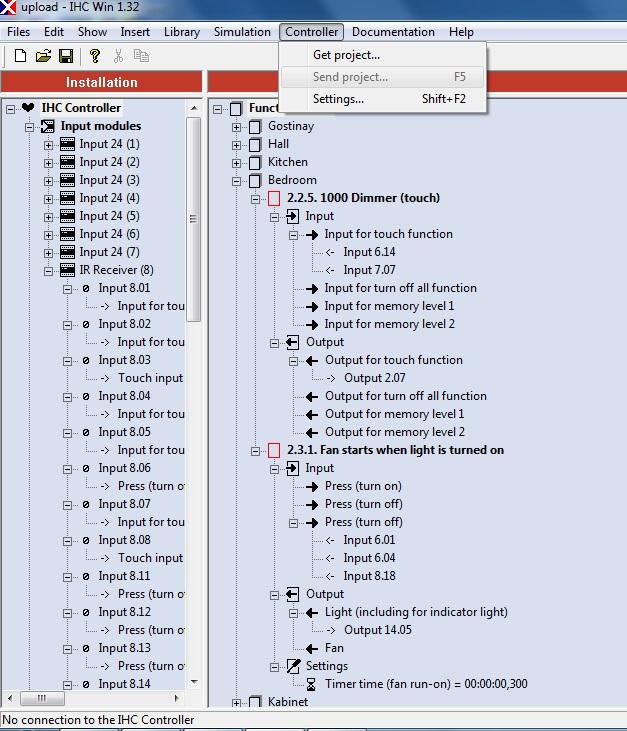Image resolution: width=627 pixels, height=731 pixels.
Task: Select Output 14.05 in the tree
Action: (x=377, y=630)
